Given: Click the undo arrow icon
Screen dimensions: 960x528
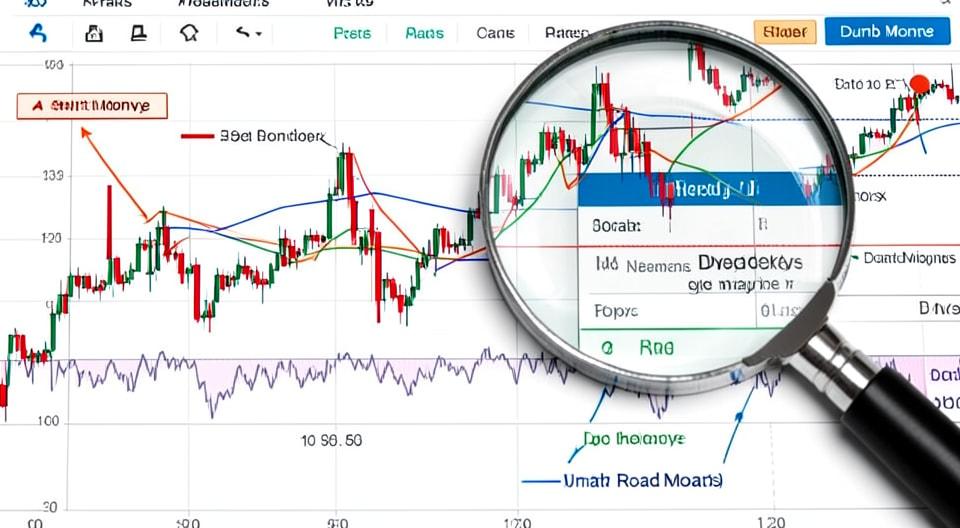Looking at the screenshot, I should click(x=242, y=32).
